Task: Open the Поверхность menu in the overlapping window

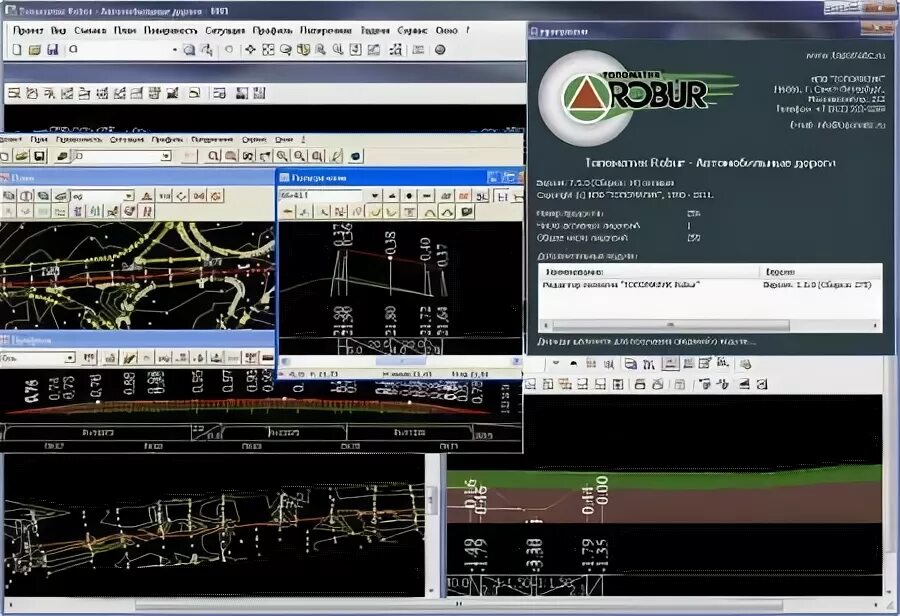Action: [79, 140]
